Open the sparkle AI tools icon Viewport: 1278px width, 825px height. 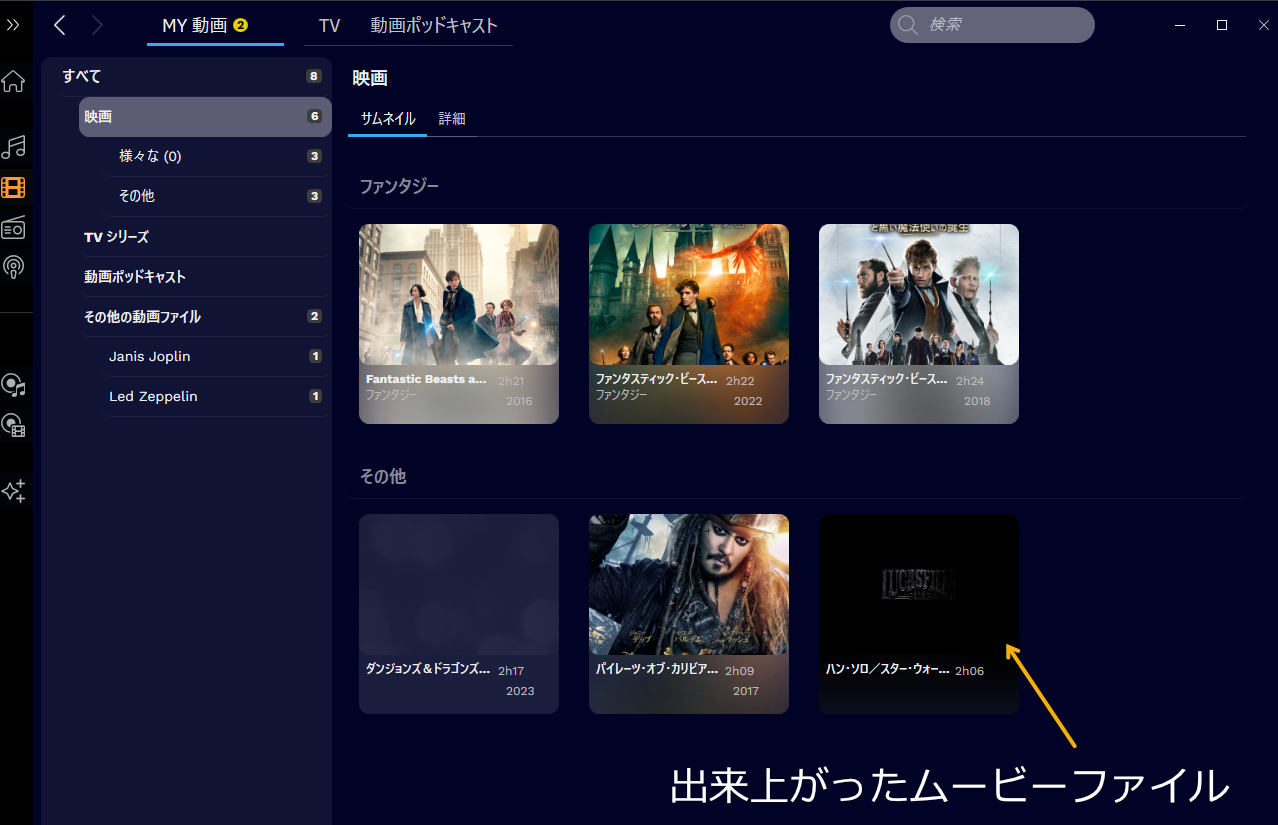click(x=13, y=491)
